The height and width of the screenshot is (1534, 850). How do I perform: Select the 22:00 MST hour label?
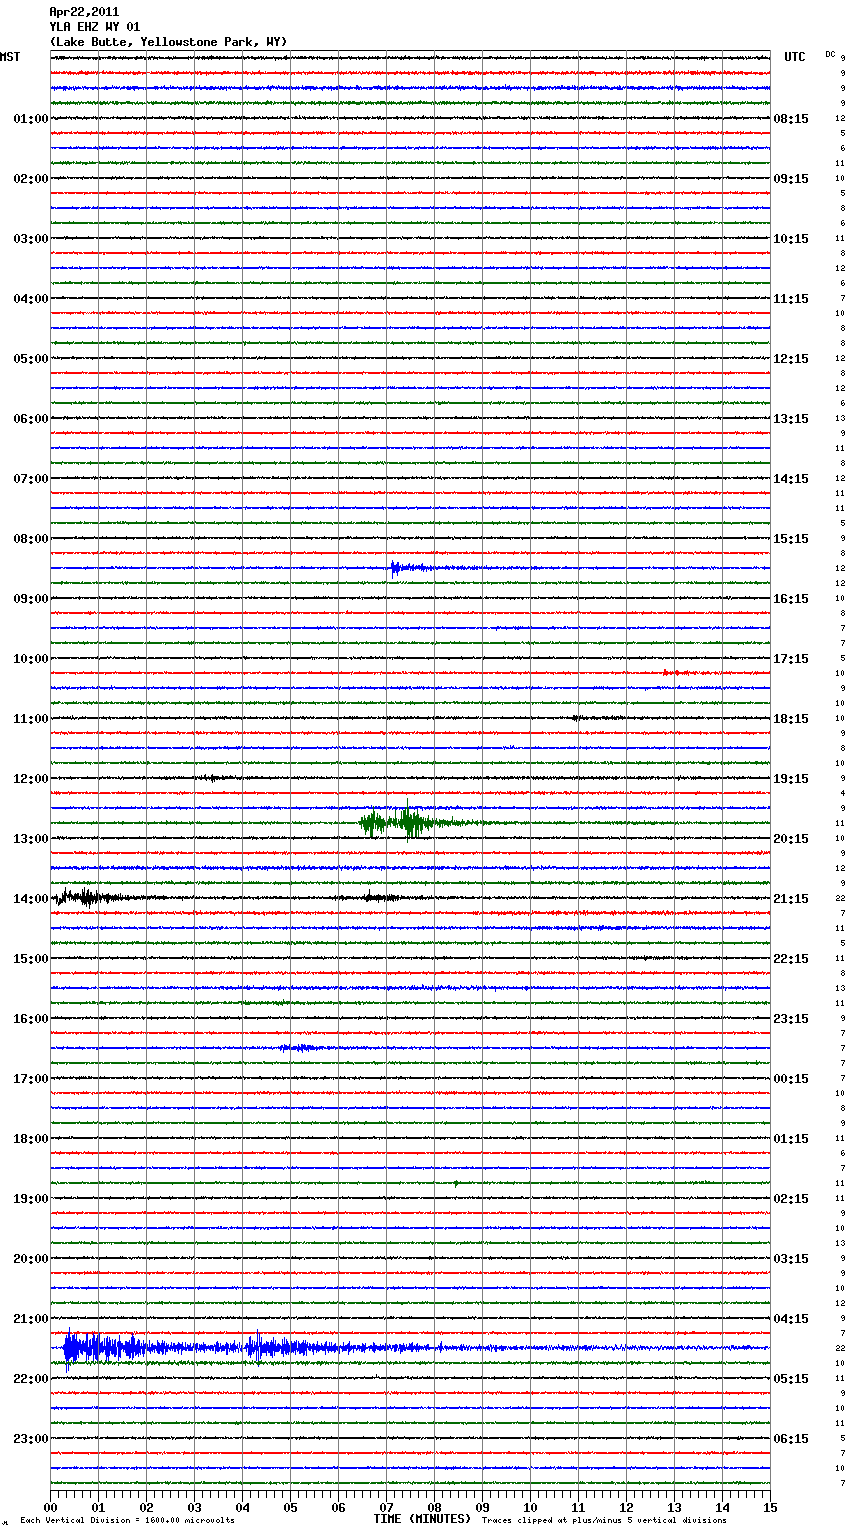31,1379
